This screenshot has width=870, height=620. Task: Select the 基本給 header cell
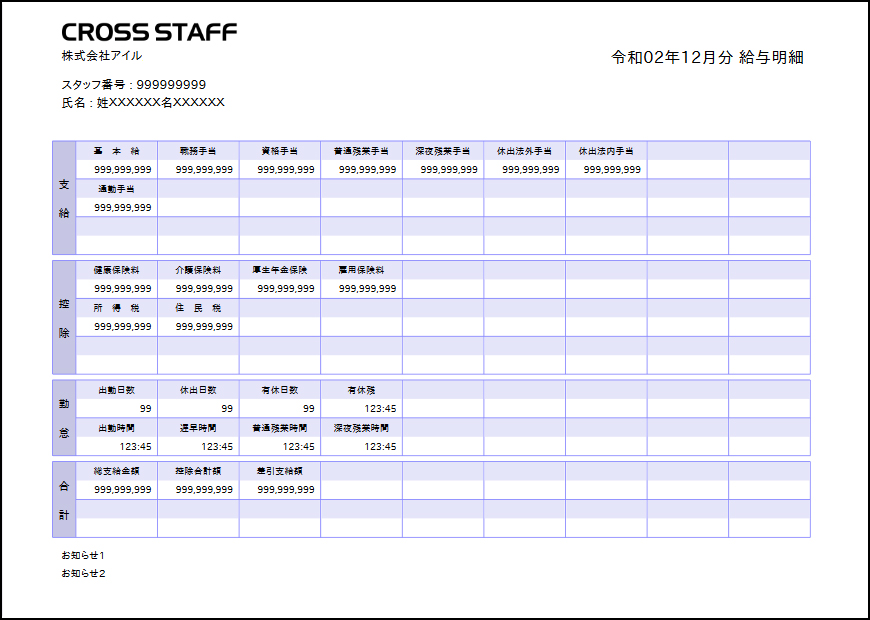tap(117, 151)
